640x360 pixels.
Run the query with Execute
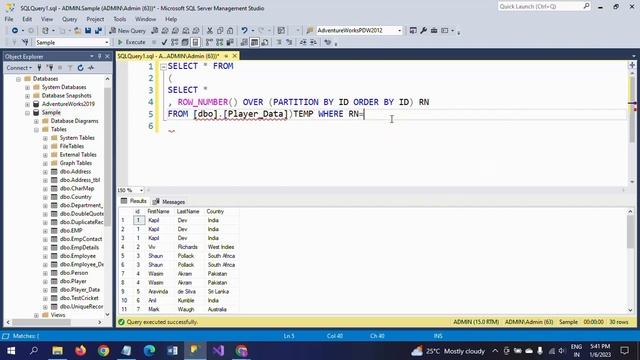(131, 42)
